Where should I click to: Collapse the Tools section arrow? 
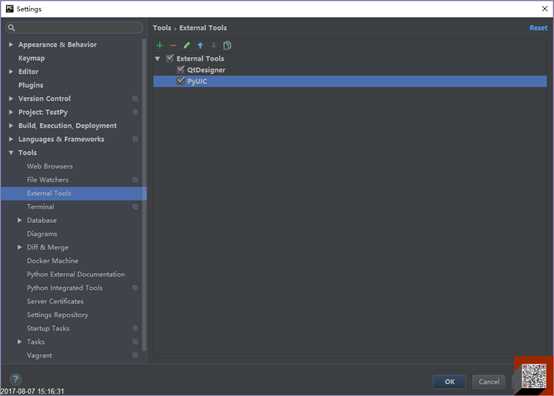tap(11, 153)
